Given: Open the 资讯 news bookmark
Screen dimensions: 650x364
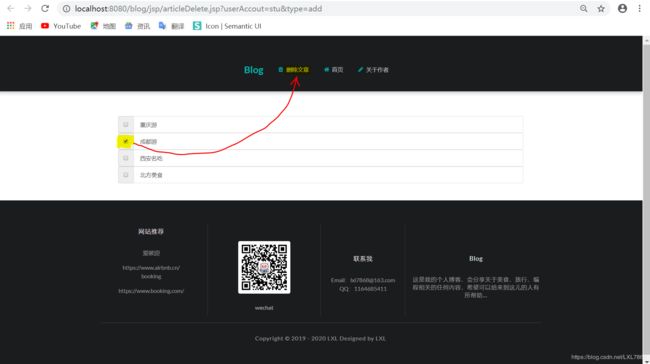Looking at the screenshot, I should 138,26.
